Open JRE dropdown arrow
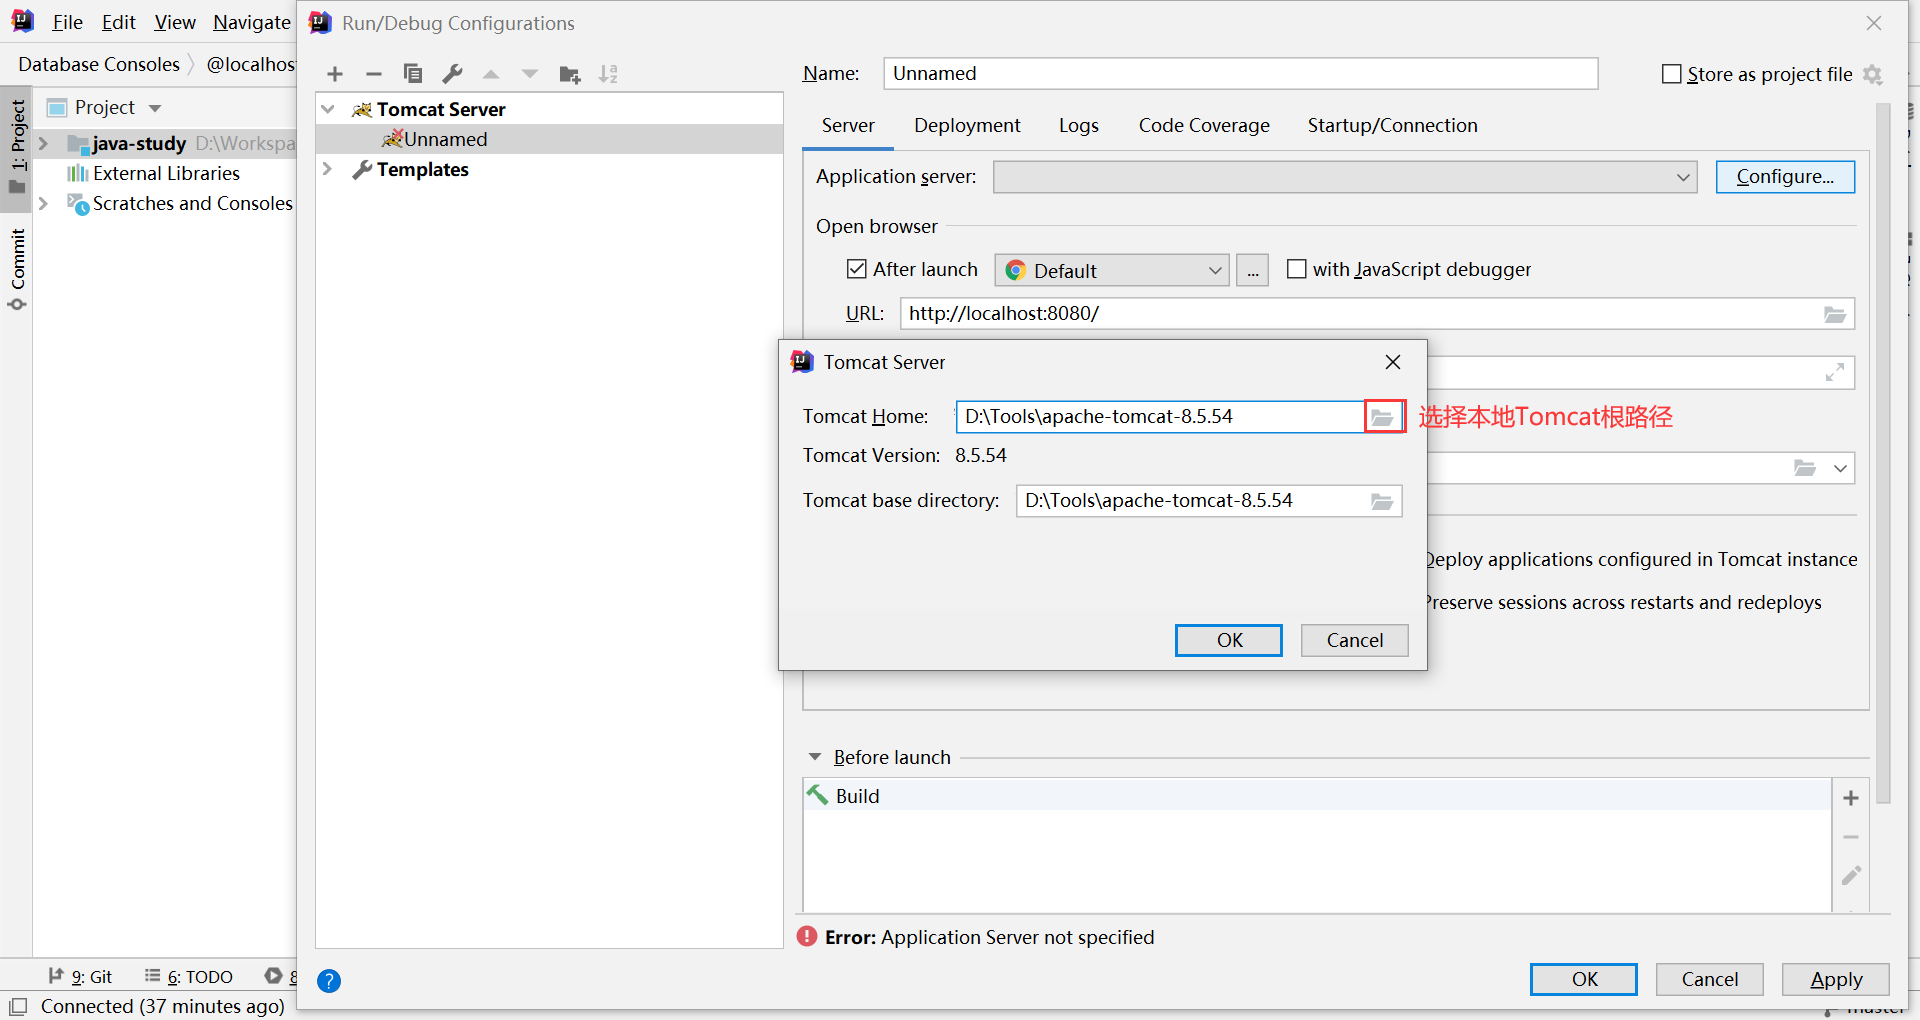 [x=1840, y=468]
